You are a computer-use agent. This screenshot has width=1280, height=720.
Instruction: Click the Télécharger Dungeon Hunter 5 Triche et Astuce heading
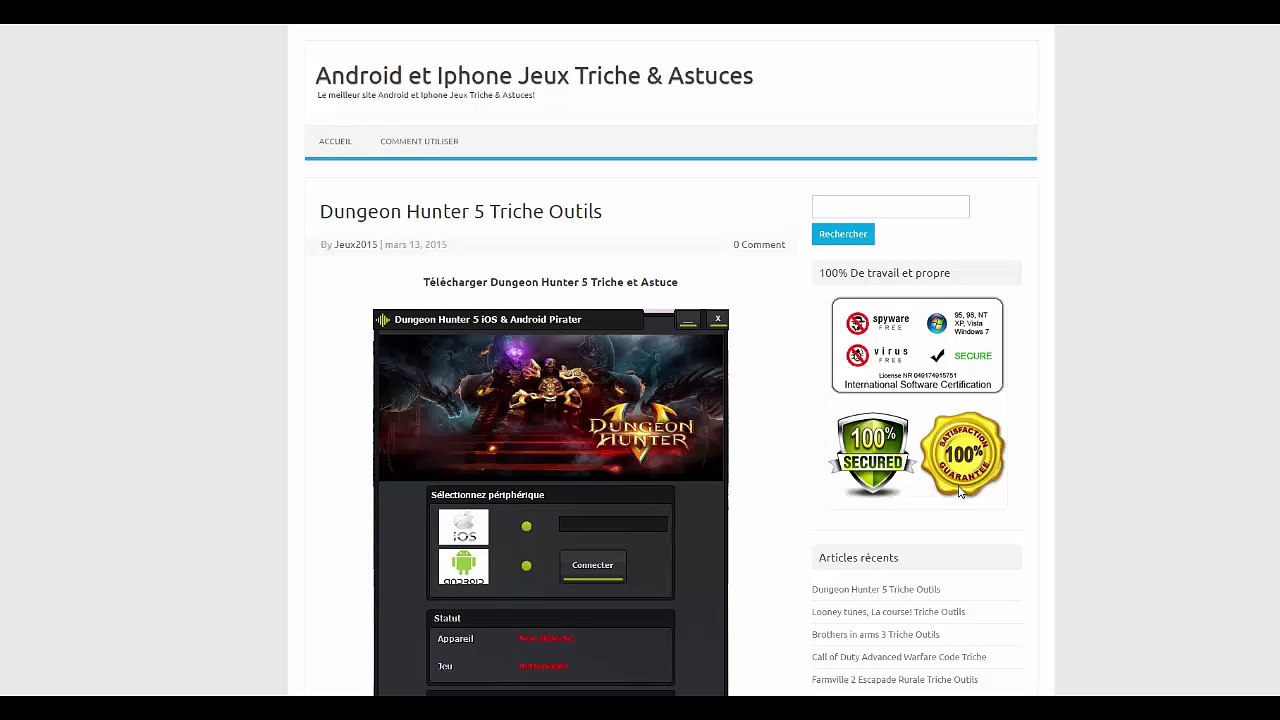550,282
